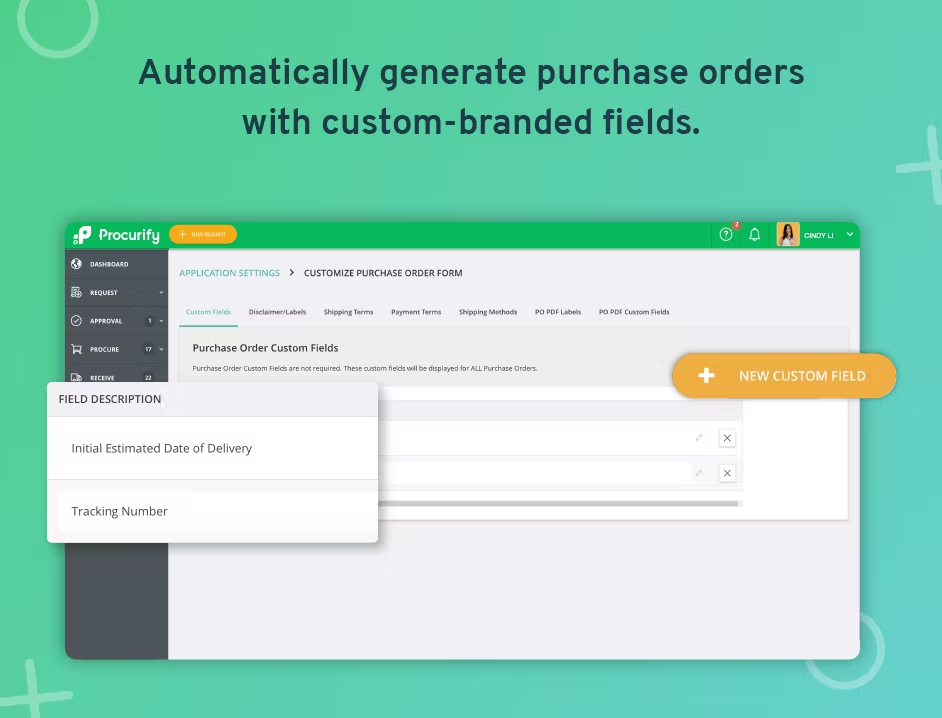The image size is (942, 718).
Task: Click the Procurify logo
Action: tap(117, 235)
